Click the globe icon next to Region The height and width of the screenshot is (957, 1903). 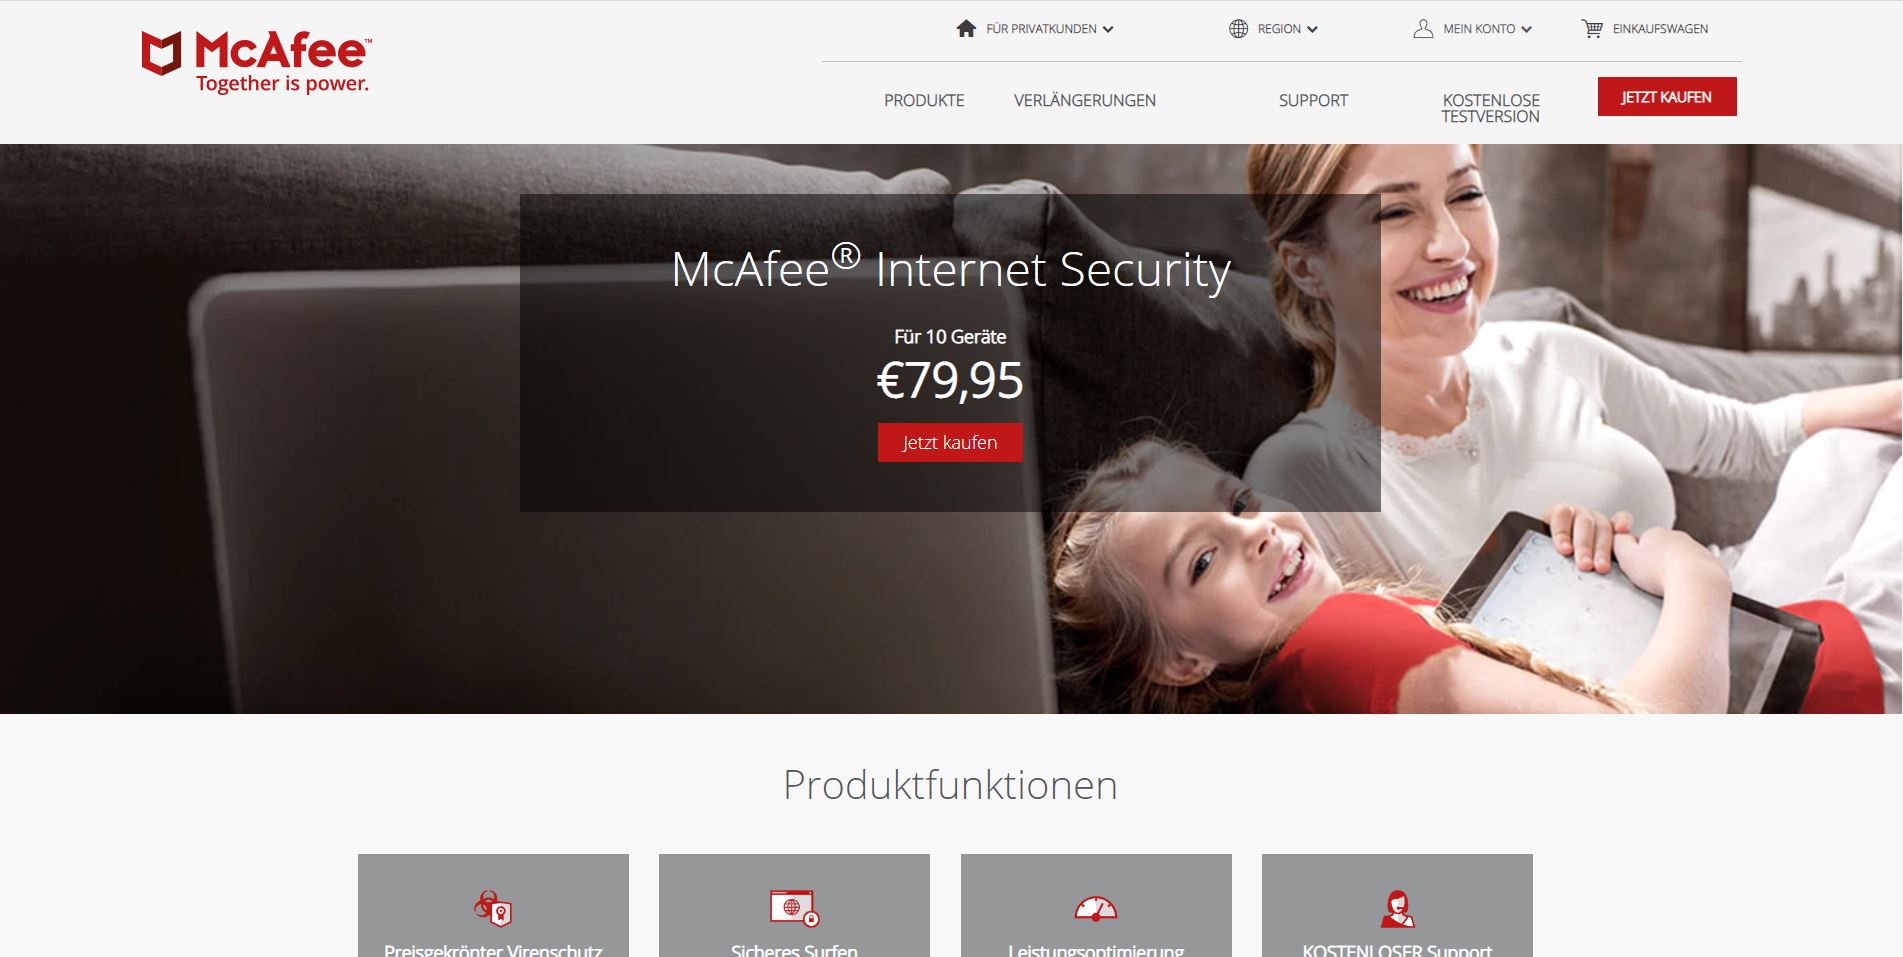click(1238, 29)
